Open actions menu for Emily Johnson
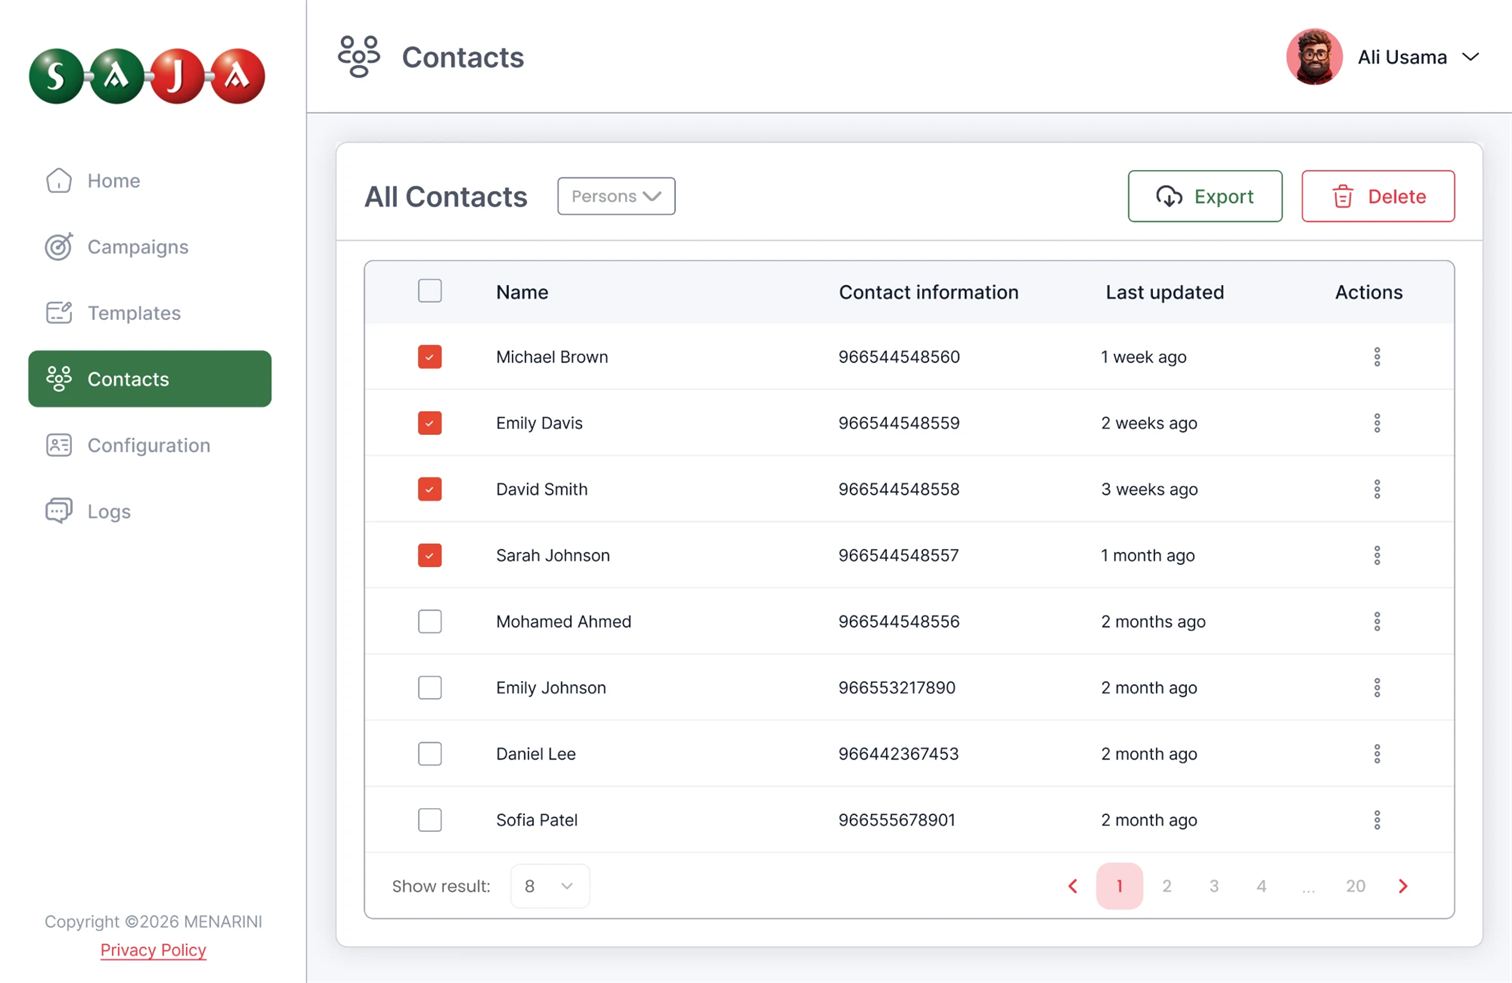 [1377, 687]
